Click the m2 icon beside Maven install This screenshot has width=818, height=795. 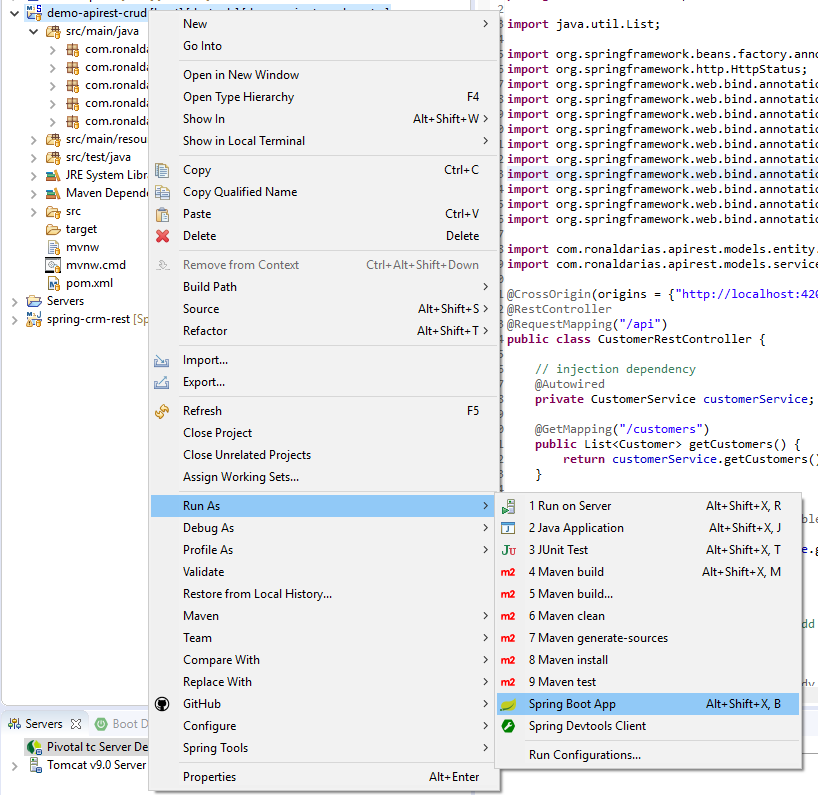click(x=508, y=660)
